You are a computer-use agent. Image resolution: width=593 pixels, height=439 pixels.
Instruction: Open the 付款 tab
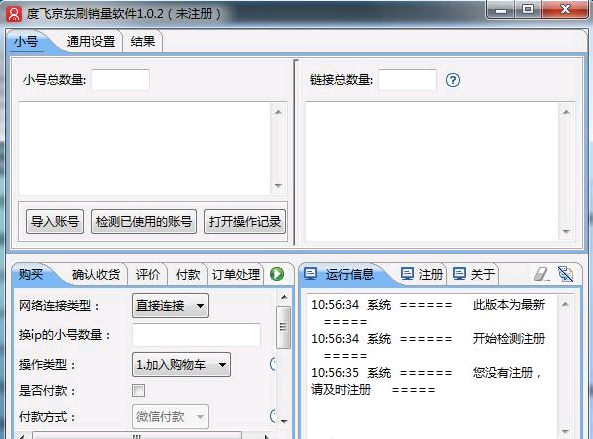188,275
